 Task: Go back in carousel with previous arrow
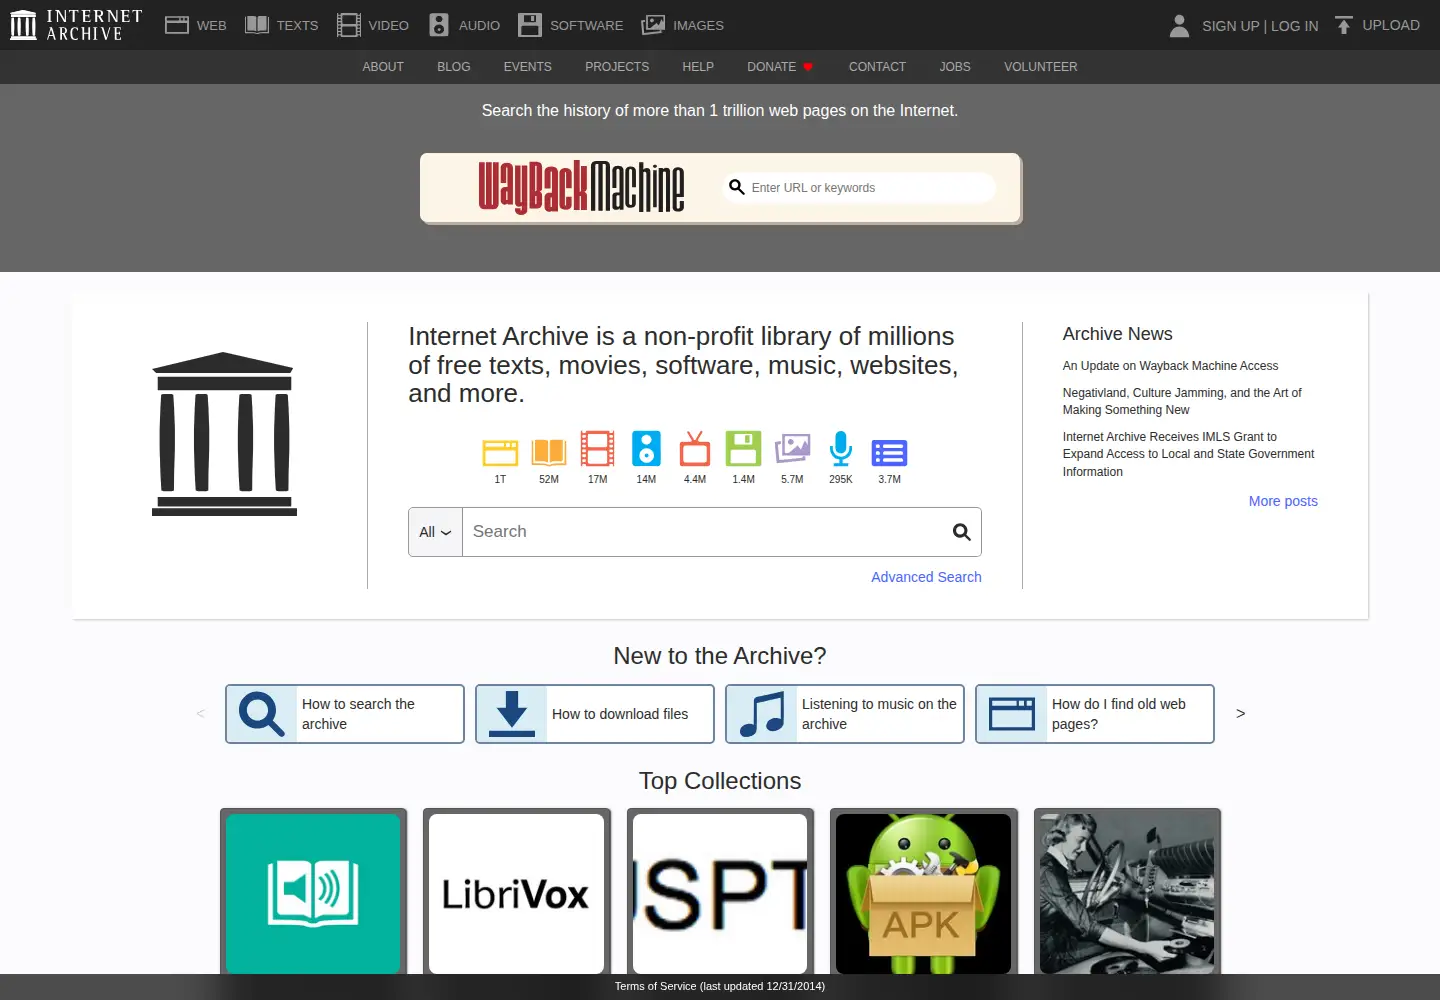pos(200,714)
